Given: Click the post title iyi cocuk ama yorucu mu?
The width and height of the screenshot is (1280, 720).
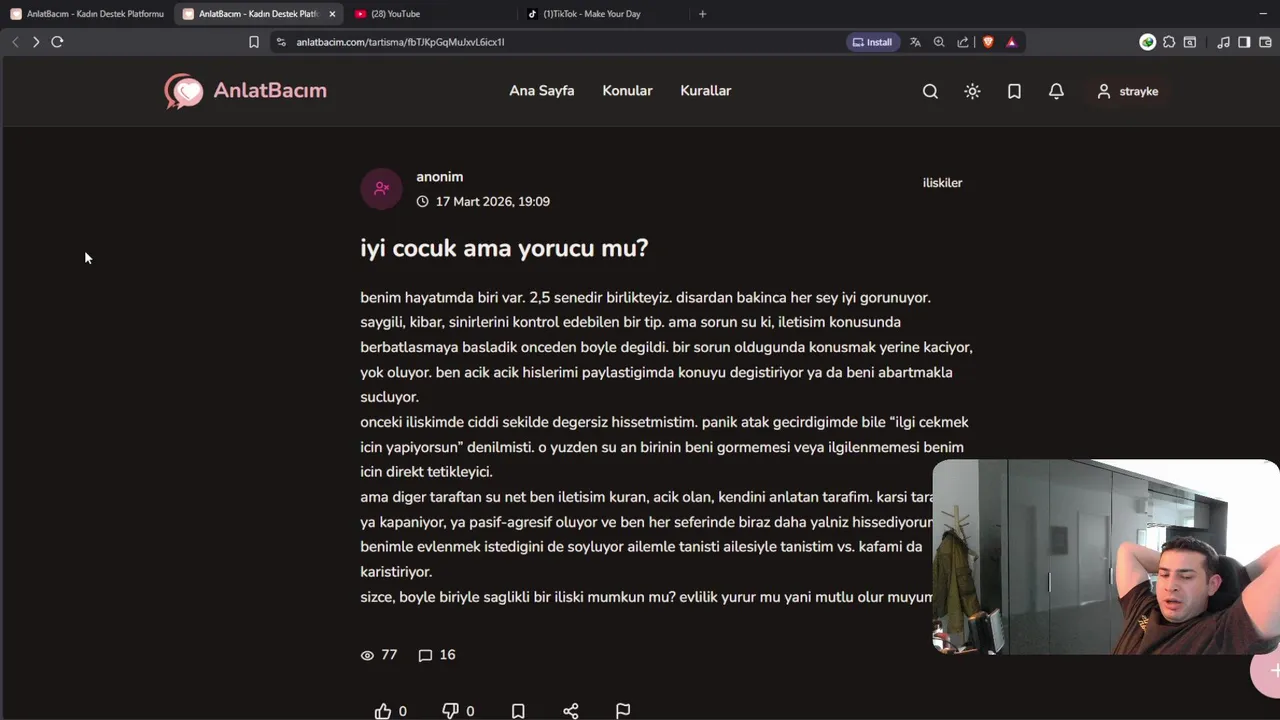Looking at the screenshot, I should 504,248.
